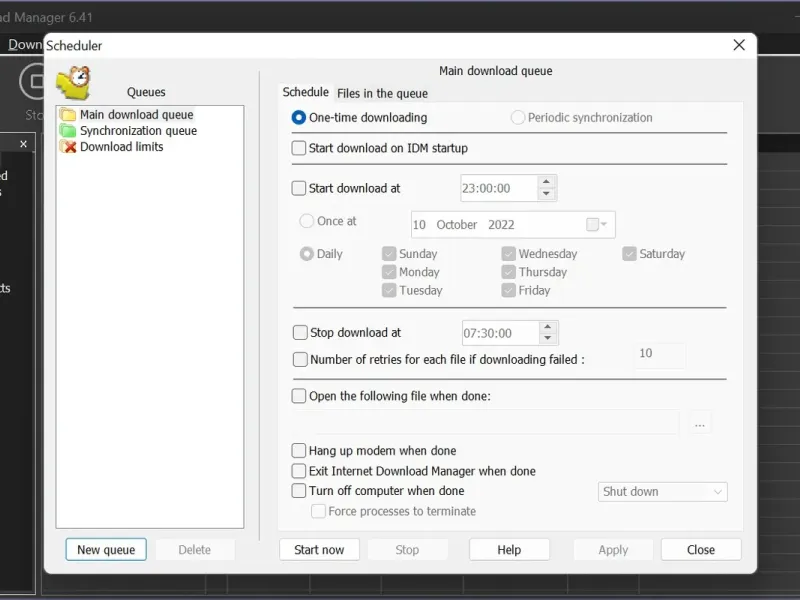Select the Download limits entry
The width and height of the screenshot is (800, 600).
(x=121, y=147)
